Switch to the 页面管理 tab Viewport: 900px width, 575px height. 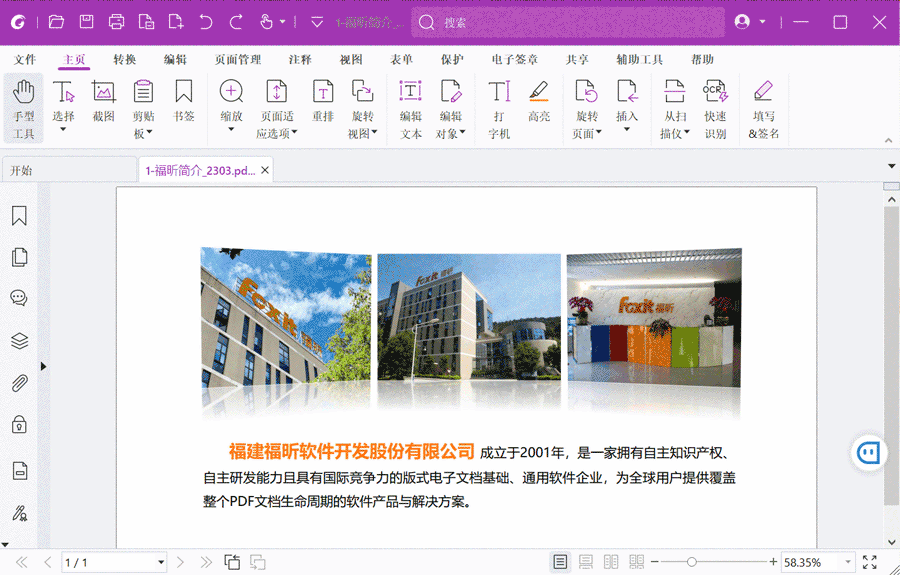point(238,60)
